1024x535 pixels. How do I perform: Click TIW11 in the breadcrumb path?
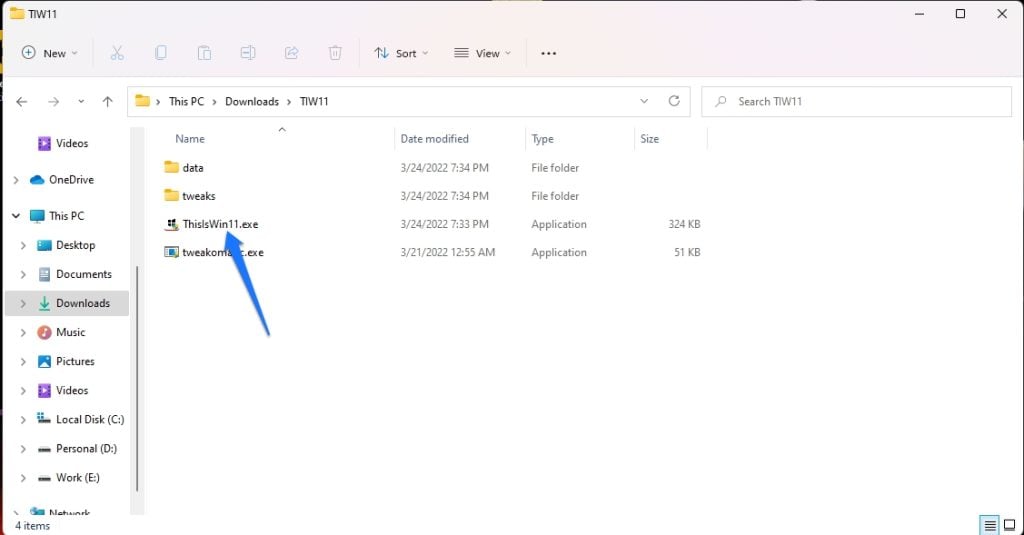[314, 101]
